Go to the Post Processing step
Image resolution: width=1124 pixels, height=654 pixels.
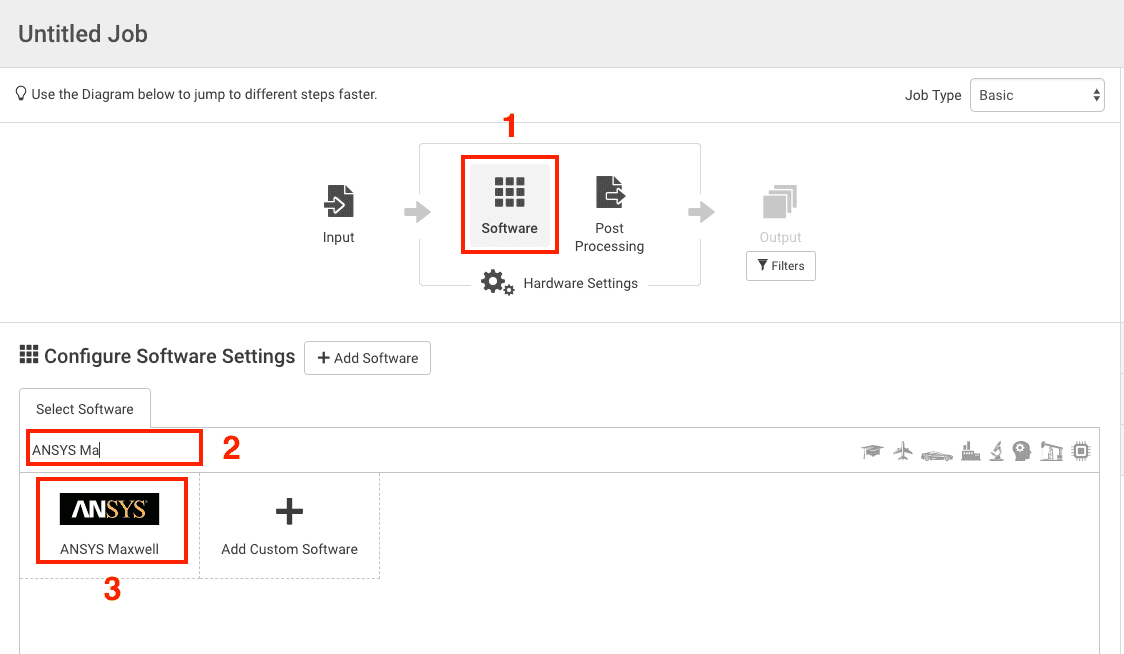[609, 214]
